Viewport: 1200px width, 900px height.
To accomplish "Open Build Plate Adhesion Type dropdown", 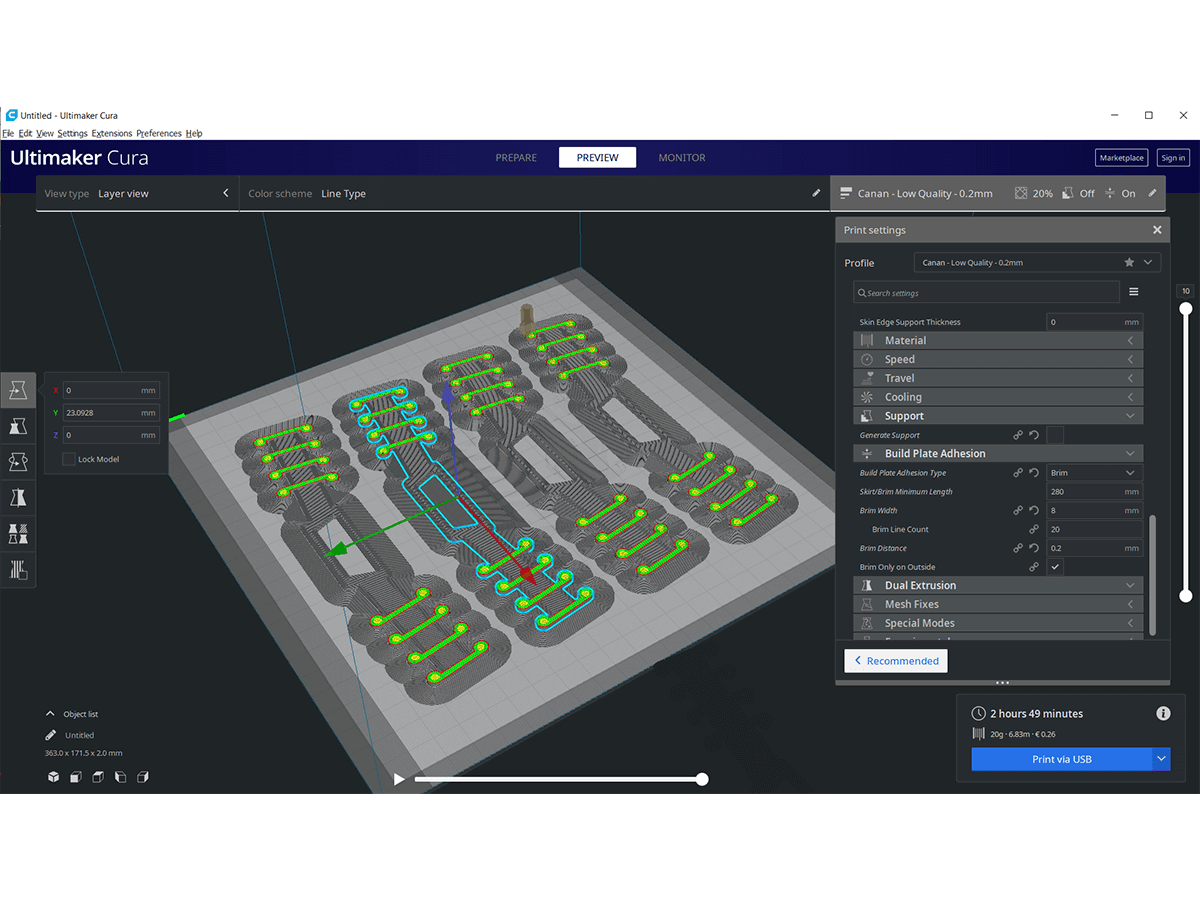I will click(1094, 473).
